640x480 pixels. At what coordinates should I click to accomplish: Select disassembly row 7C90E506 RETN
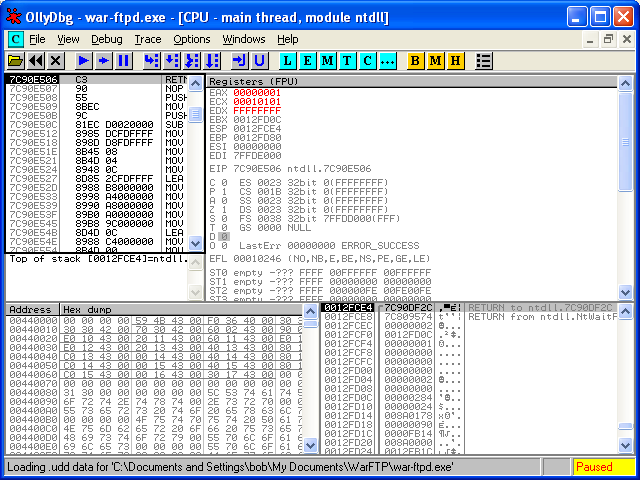tap(97, 79)
